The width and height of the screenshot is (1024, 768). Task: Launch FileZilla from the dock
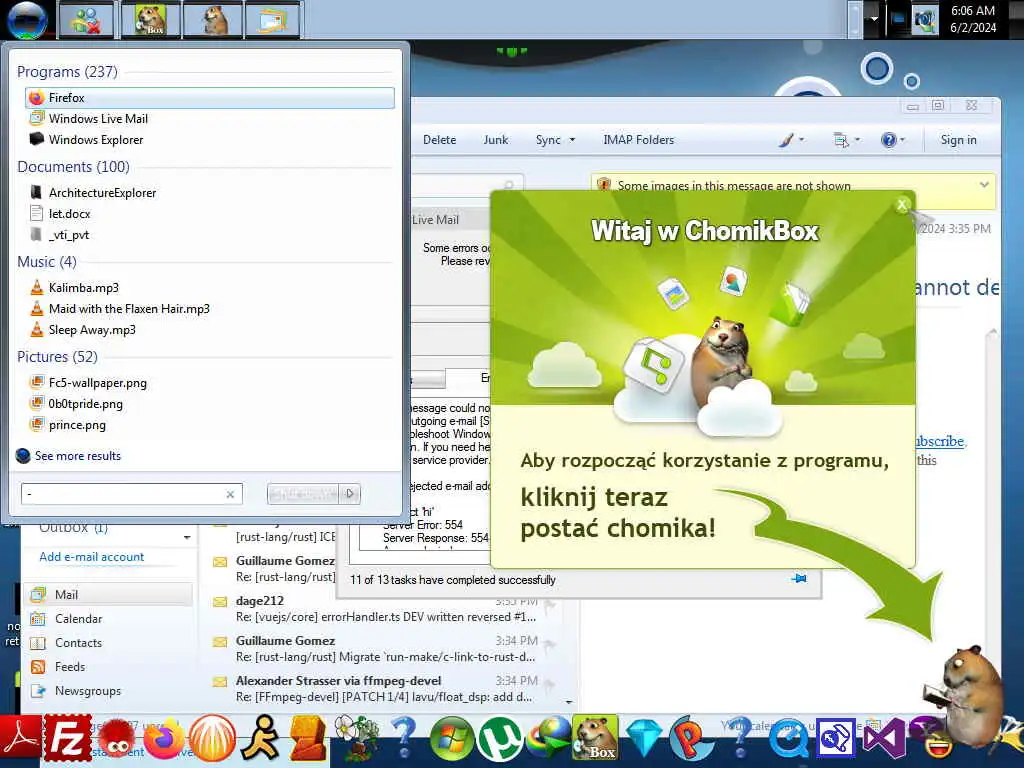click(68, 738)
